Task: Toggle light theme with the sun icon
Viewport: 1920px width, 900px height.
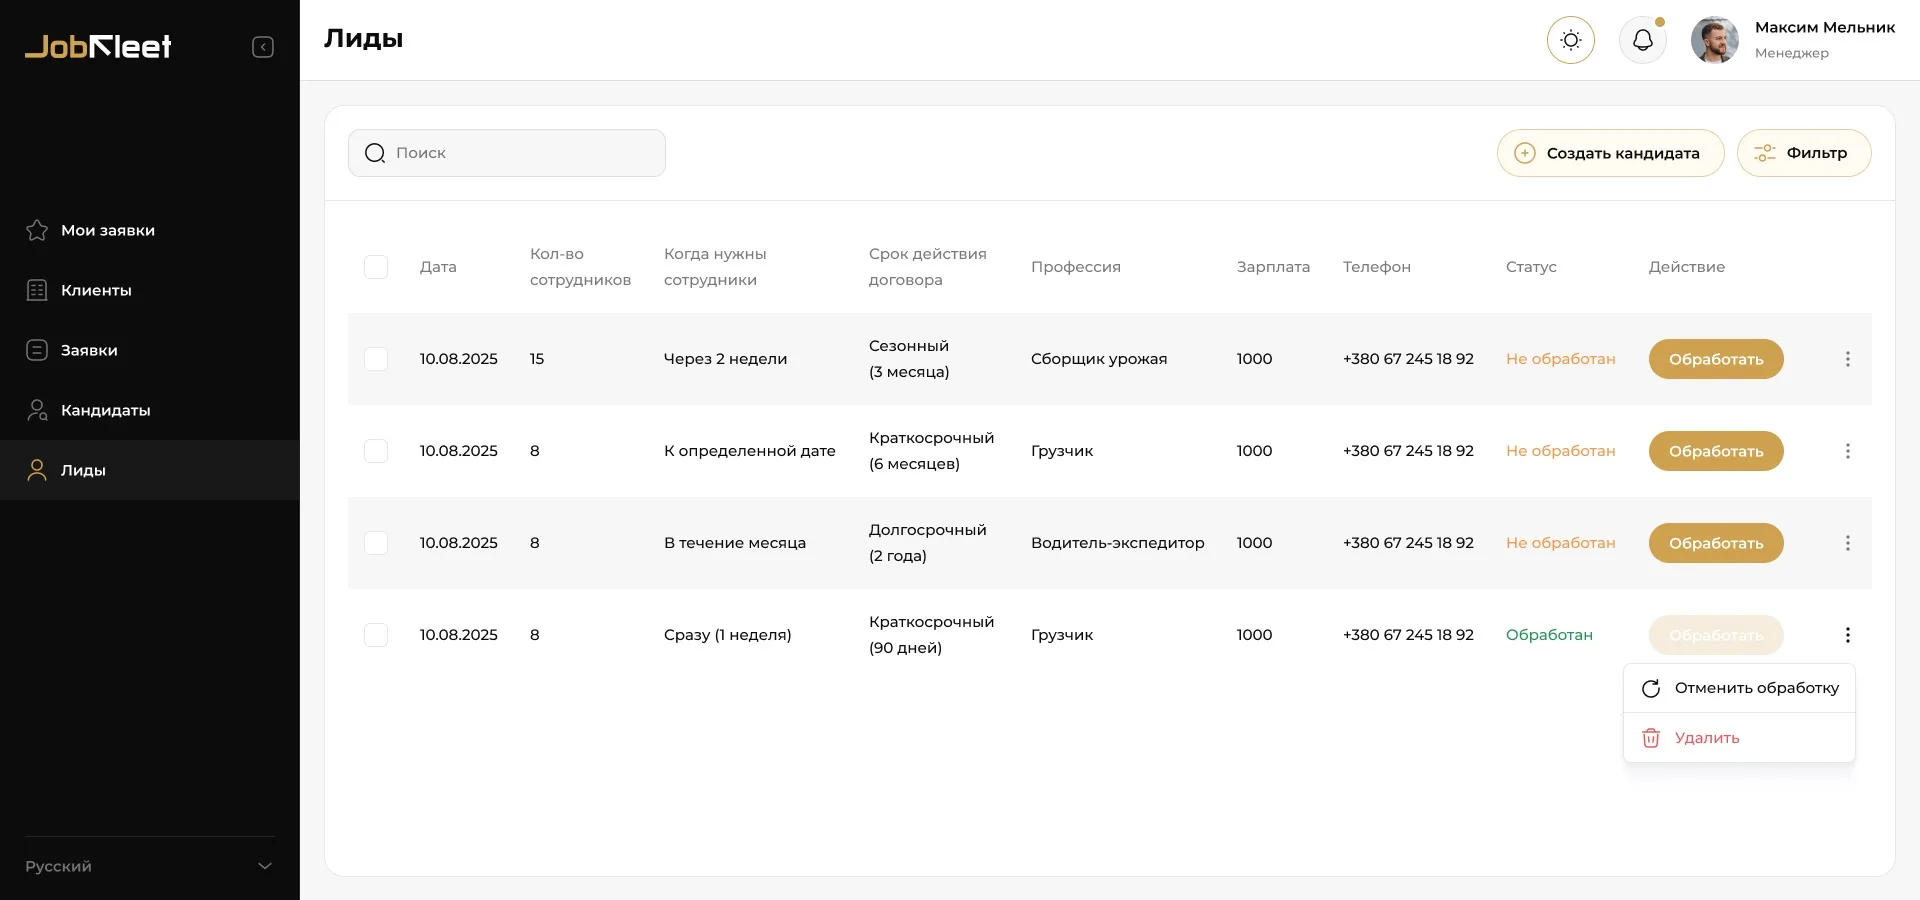Action: click(x=1570, y=40)
